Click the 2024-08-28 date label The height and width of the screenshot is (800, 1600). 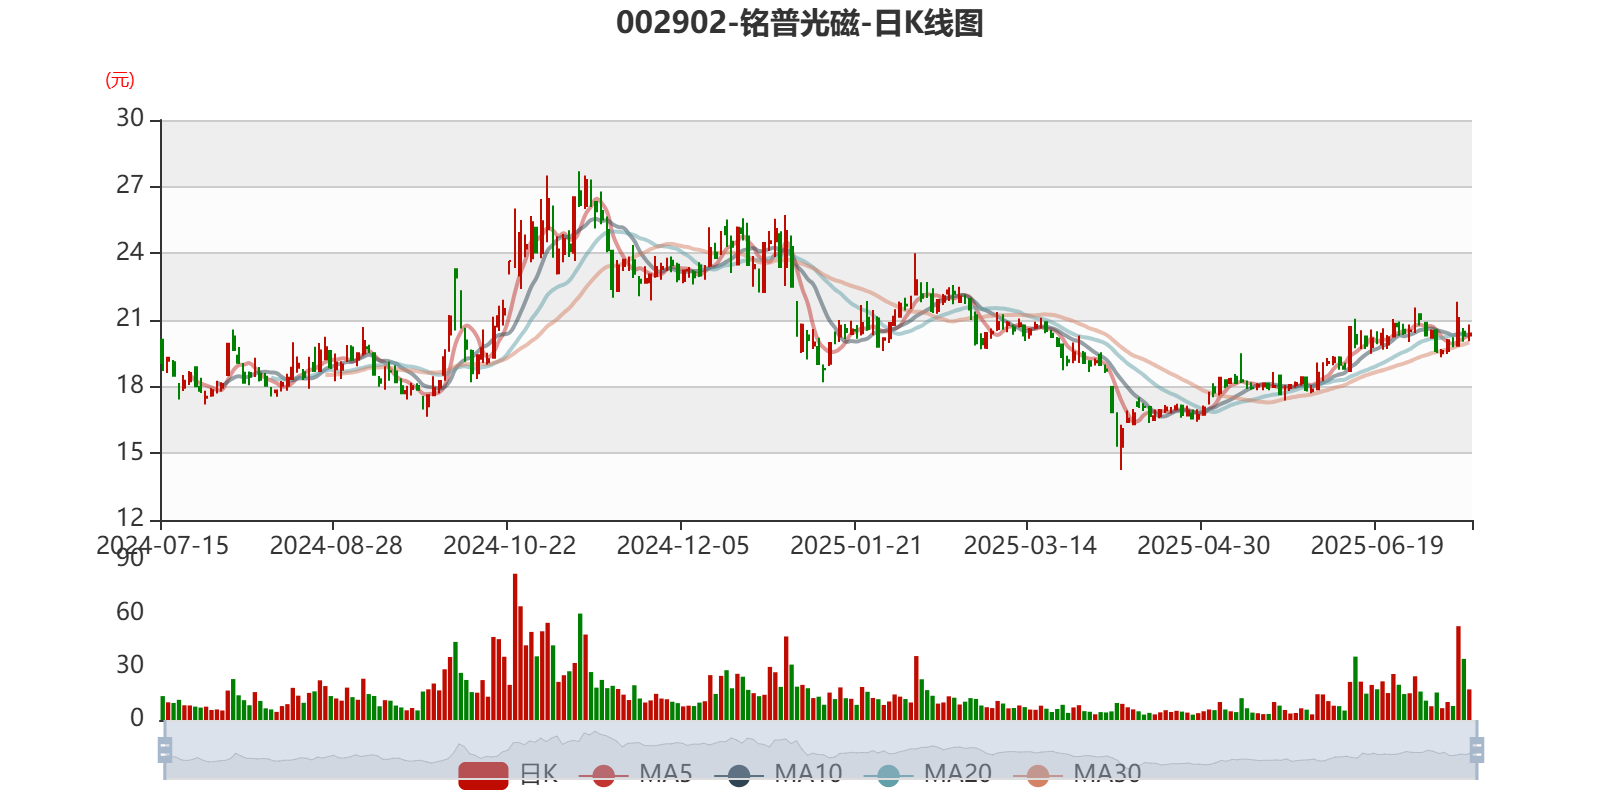pyautogui.click(x=336, y=546)
